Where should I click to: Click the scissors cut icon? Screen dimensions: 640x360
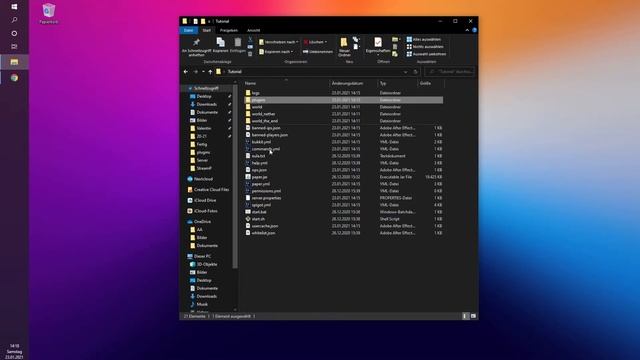click(x=250, y=40)
